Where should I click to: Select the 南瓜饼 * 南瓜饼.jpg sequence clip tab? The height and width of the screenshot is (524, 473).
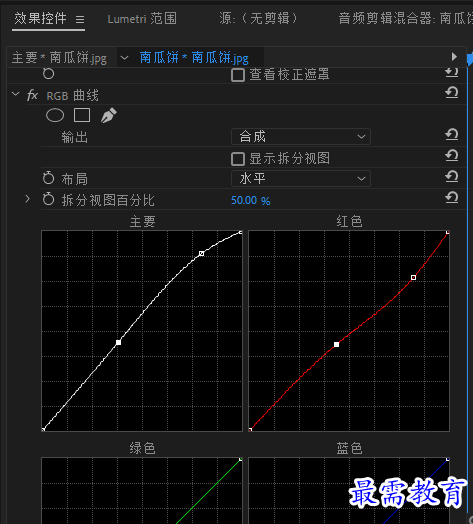pos(194,58)
